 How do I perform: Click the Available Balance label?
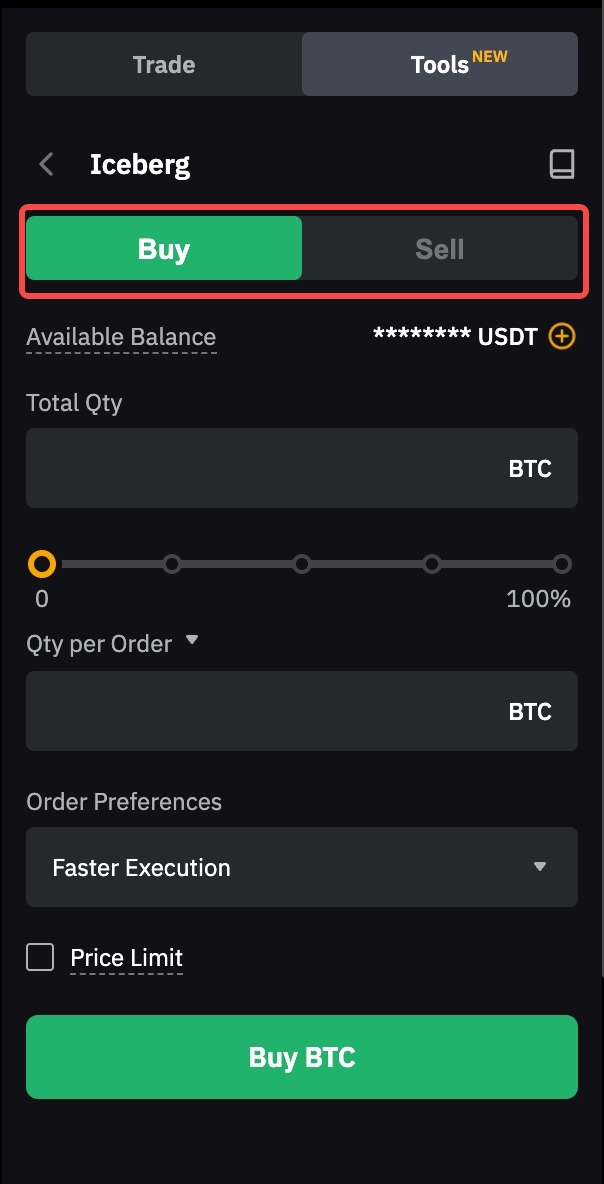click(x=121, y=337)
